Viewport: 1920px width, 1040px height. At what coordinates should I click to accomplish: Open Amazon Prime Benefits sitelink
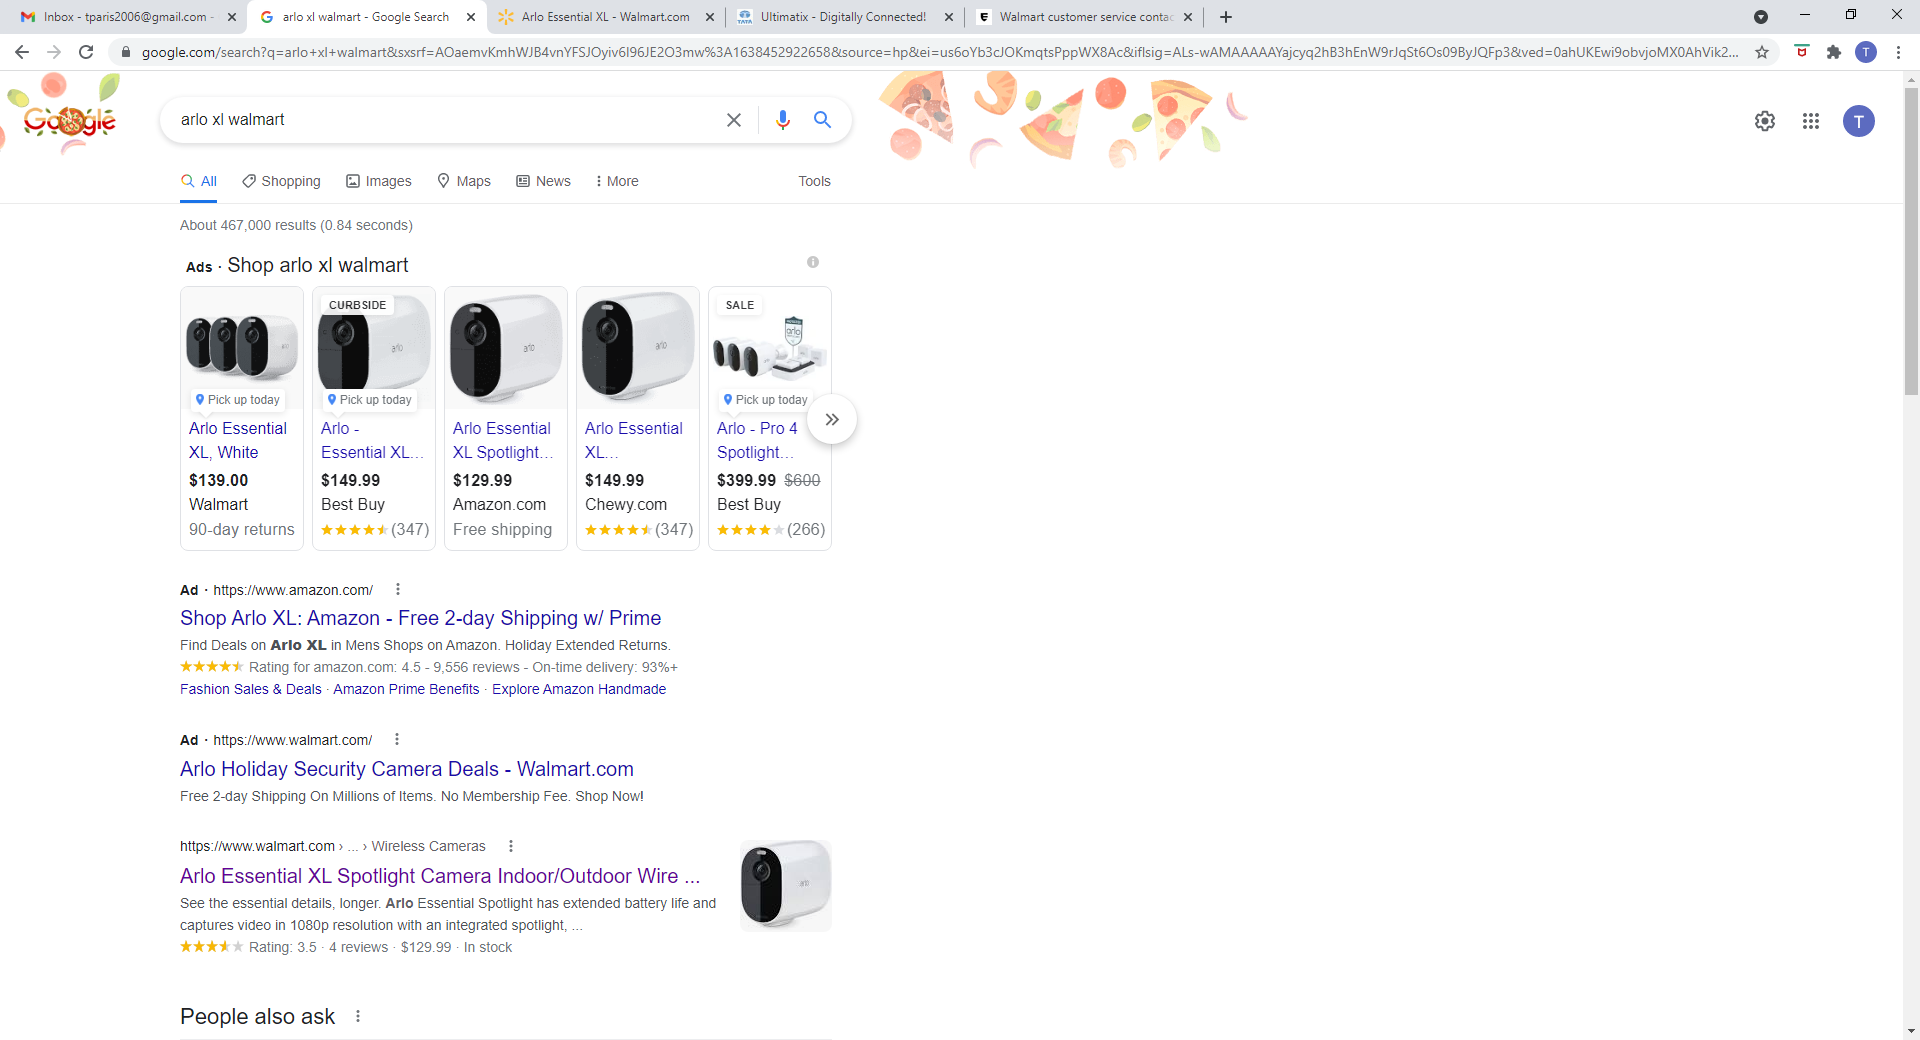coord(406,689)
